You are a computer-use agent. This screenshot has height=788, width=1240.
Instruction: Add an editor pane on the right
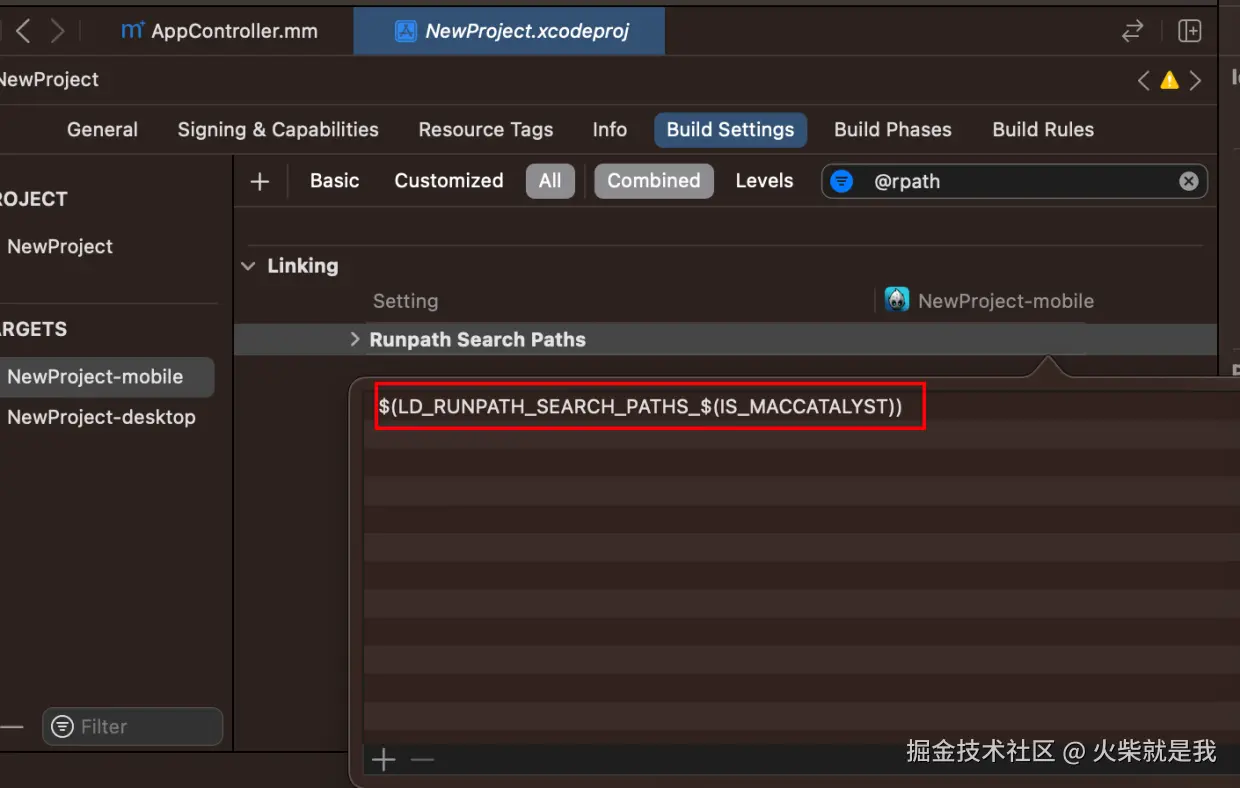[1189, 31]
